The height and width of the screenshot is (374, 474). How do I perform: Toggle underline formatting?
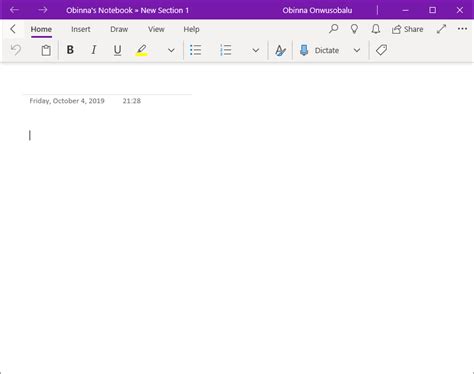click(117, 50)
